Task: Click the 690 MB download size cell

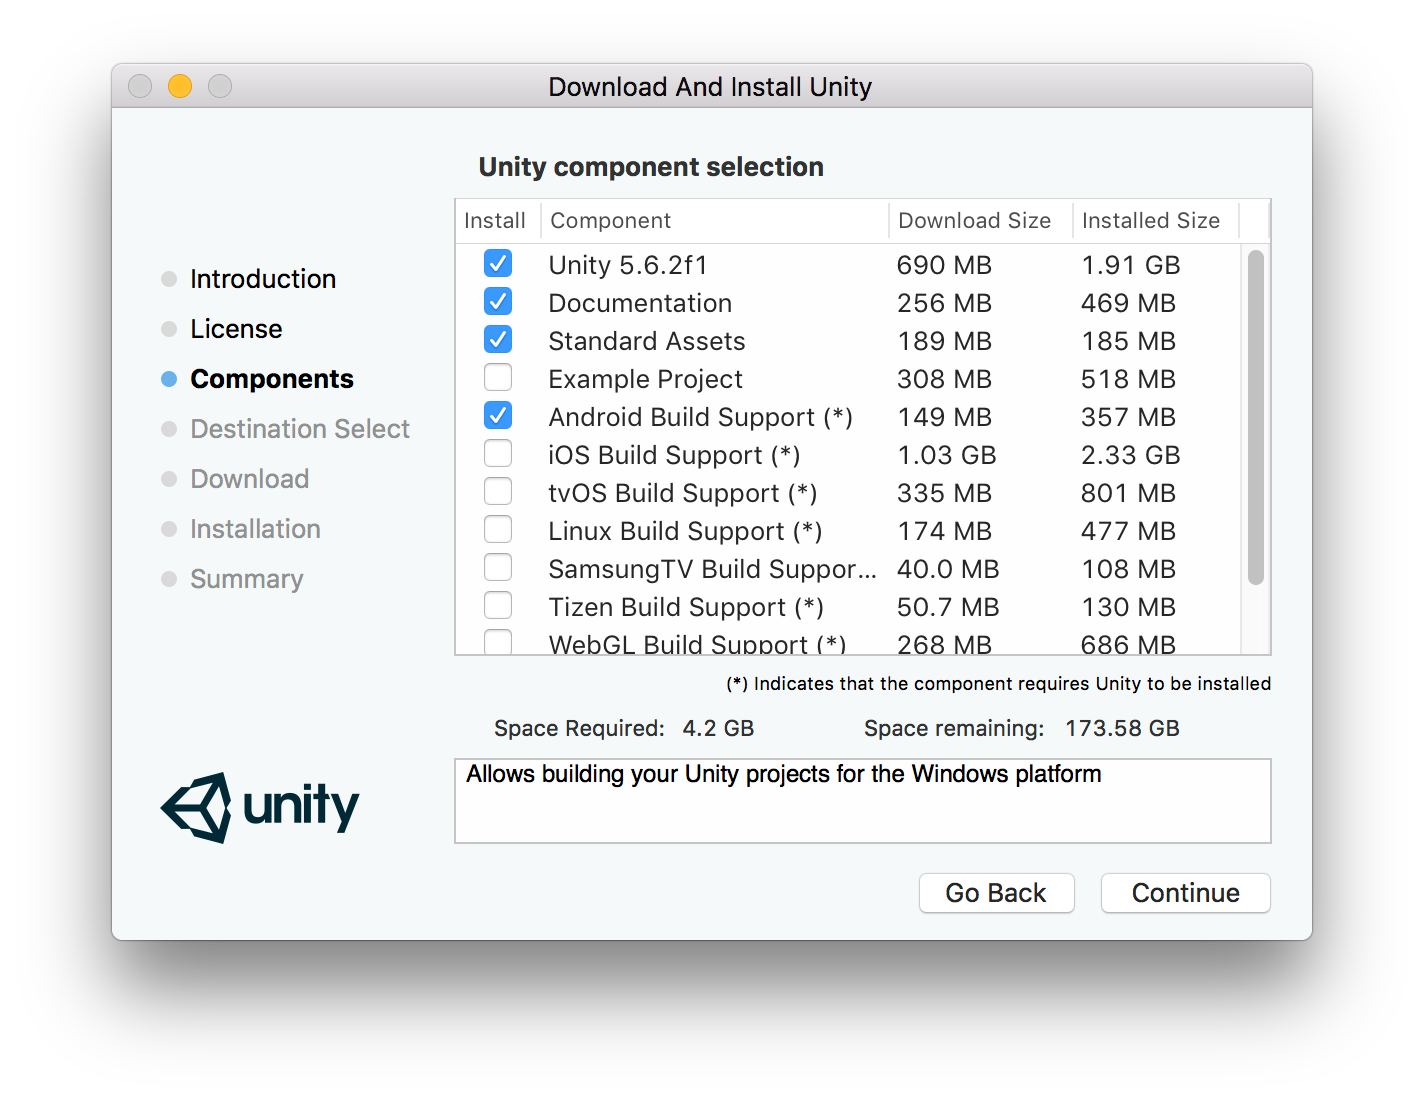Action: (944, 265)
